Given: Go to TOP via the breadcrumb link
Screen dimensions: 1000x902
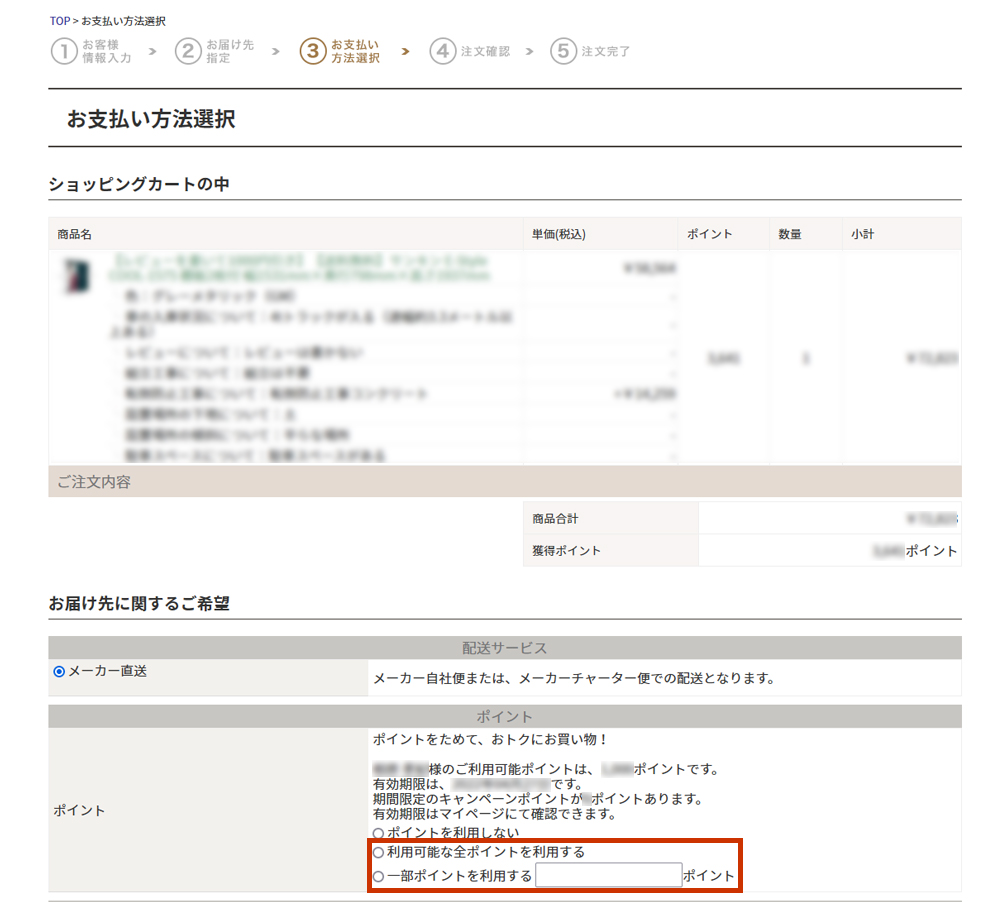Looking at the screenshot, I should tap(59, 21).
